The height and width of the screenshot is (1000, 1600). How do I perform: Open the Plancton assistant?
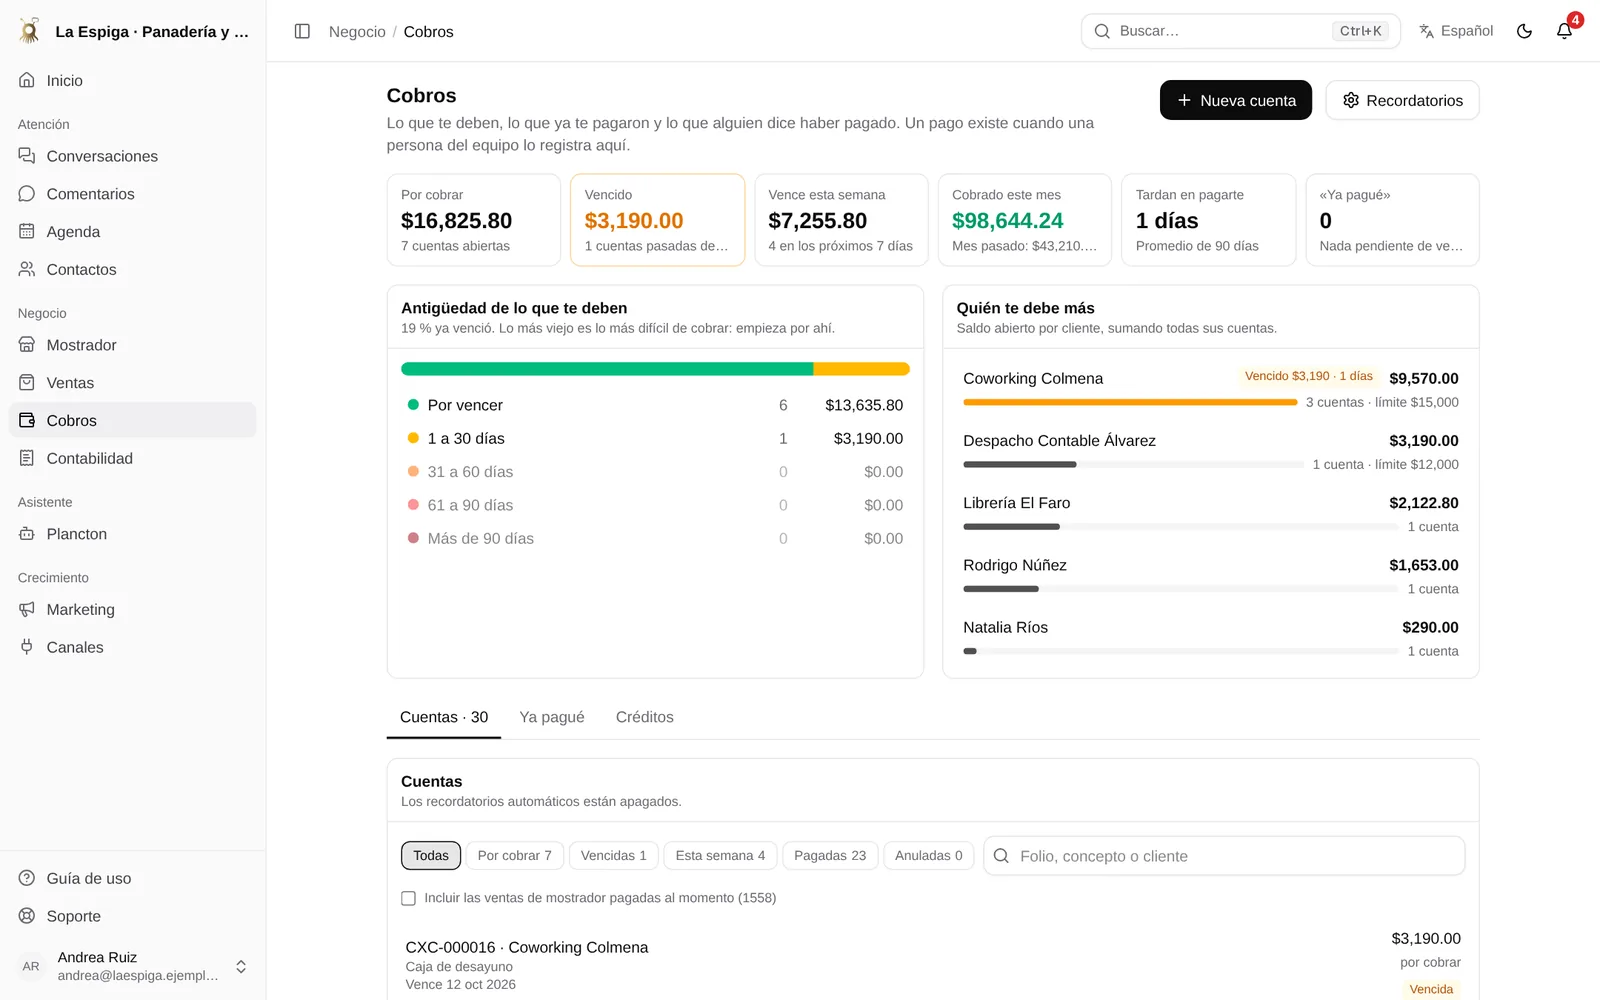132,534
